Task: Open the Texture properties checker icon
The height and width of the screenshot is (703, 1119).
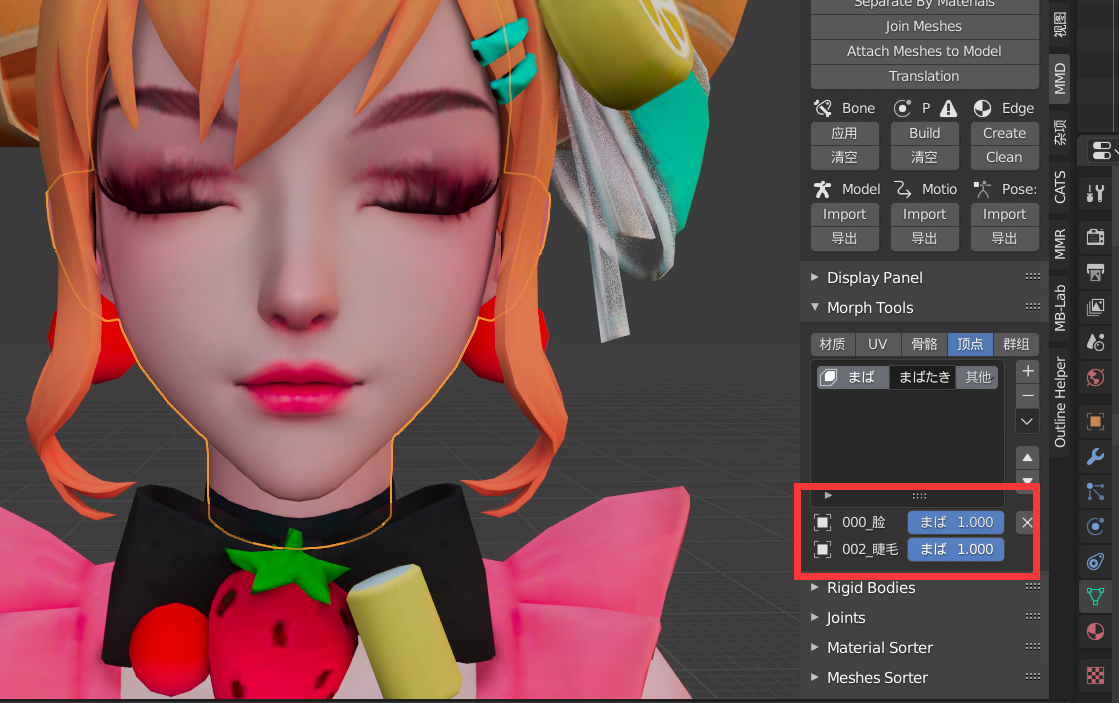Action: point(1095,674)
